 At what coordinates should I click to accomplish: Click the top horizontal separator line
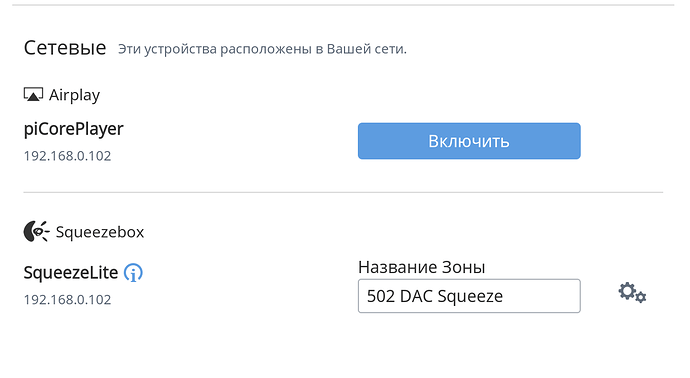pos(343,5)
